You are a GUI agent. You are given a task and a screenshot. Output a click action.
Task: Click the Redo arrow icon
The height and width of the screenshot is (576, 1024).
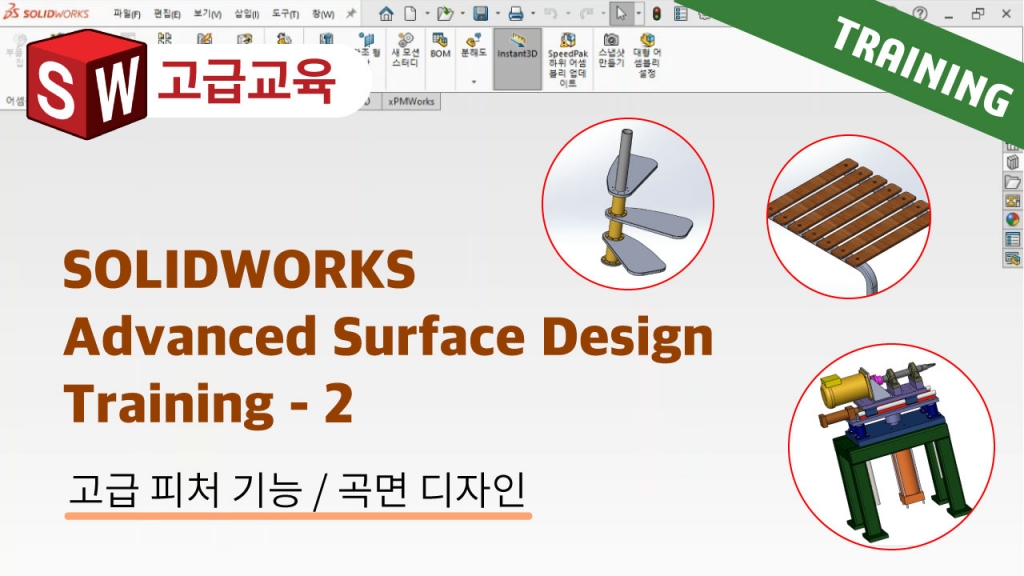tap(586, 13)
